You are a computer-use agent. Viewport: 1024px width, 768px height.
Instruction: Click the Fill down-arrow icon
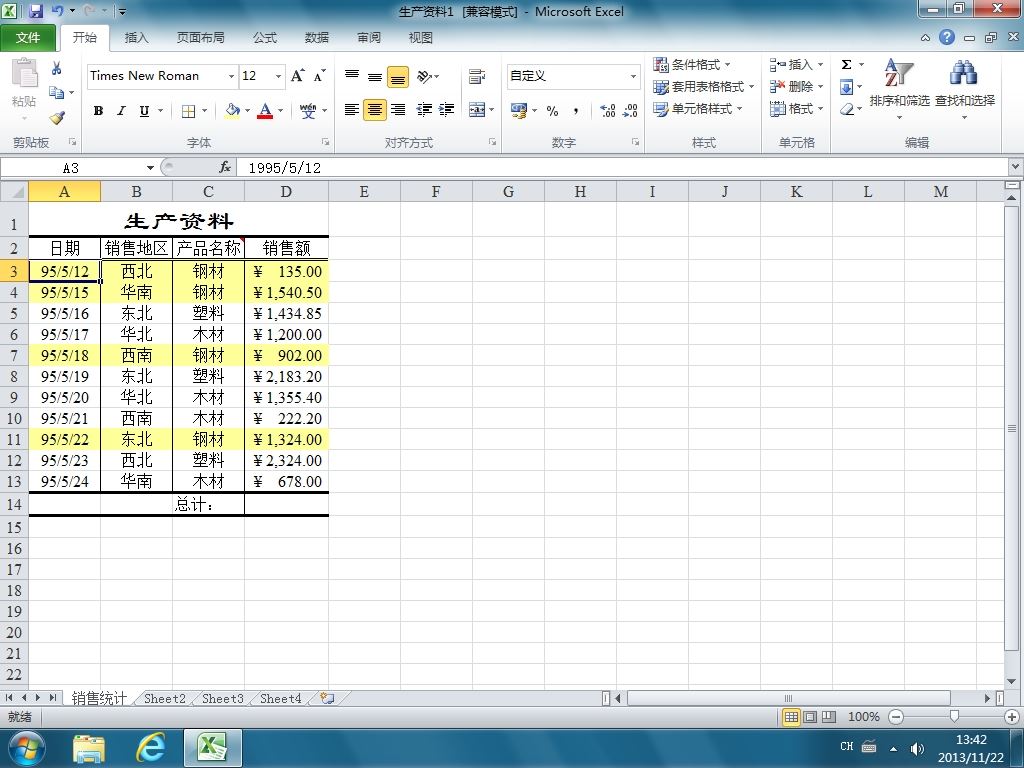click(846, 87)
